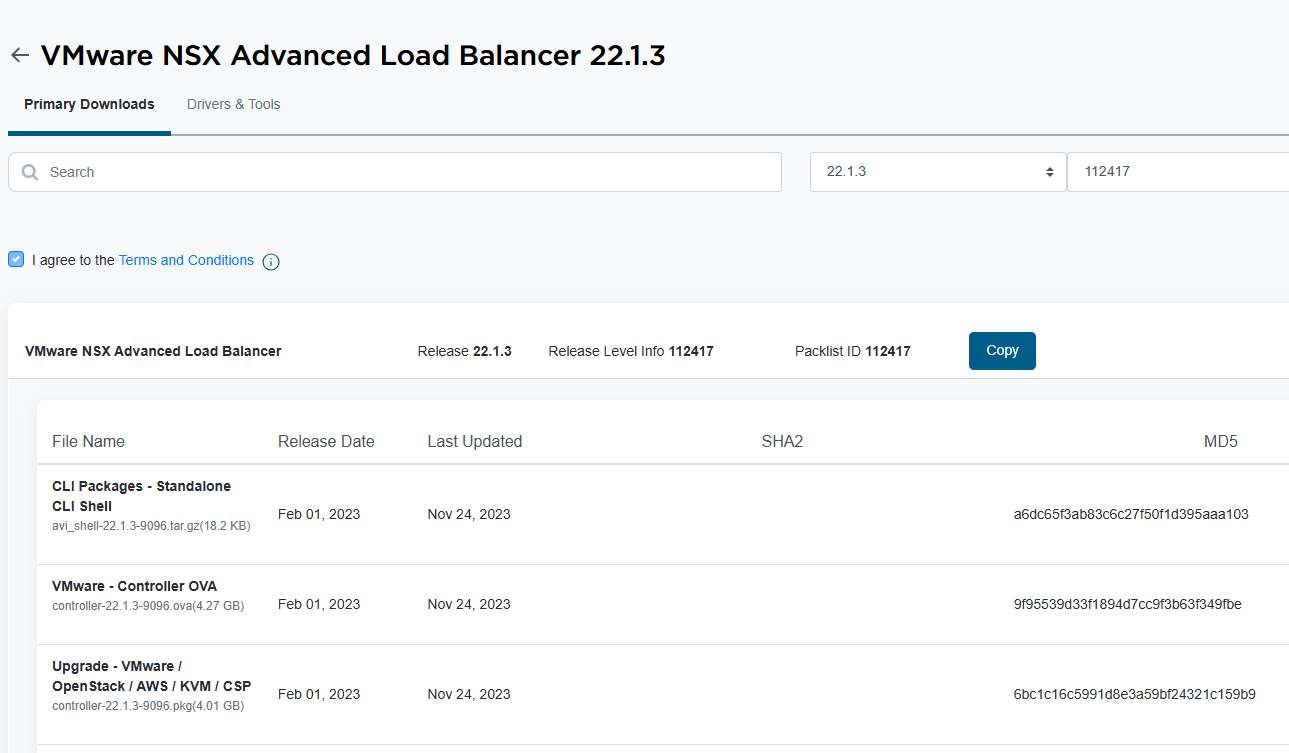Click the bold VMware NSX Advanced Load Balancer product row
This screenshot has height=753, width=1289.
click(153, 351)
